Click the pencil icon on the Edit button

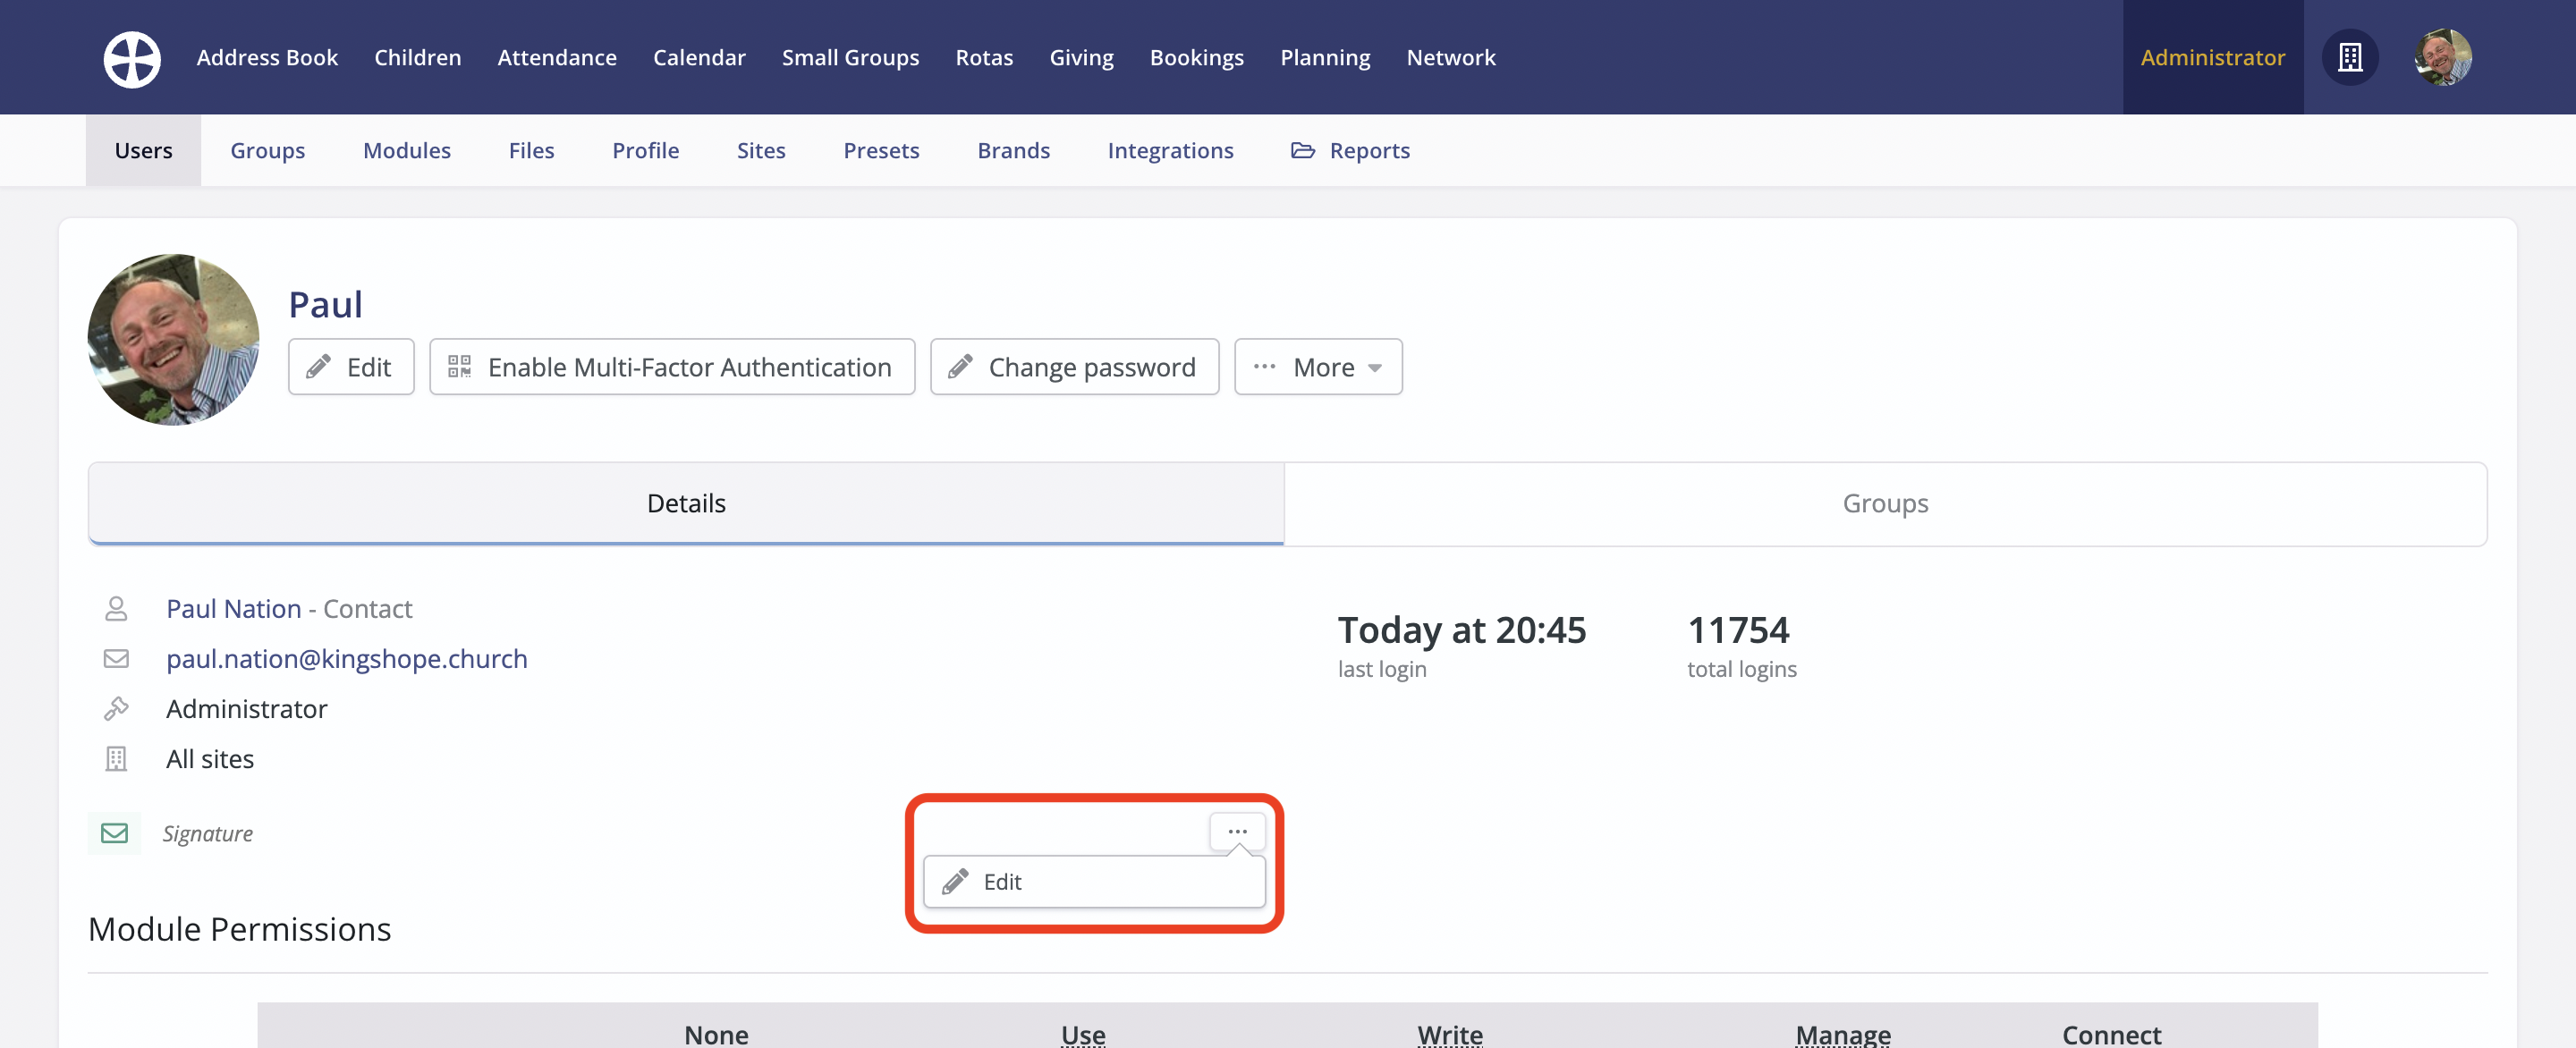pos(318,366)
